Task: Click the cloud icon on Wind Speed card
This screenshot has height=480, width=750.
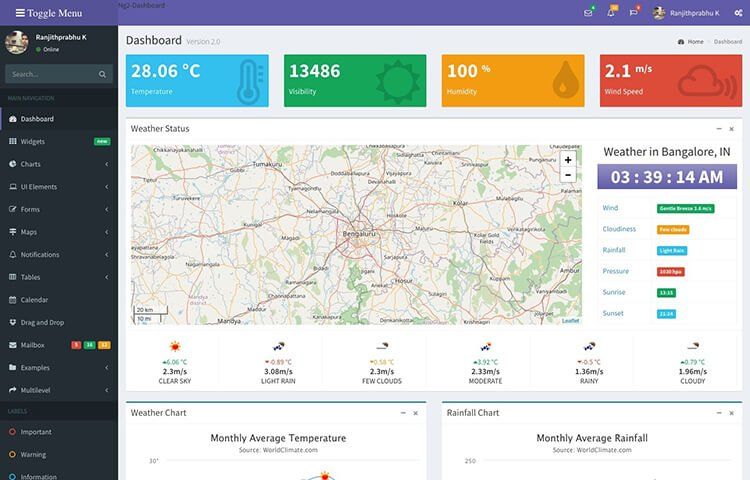Action: click(707, 82)
